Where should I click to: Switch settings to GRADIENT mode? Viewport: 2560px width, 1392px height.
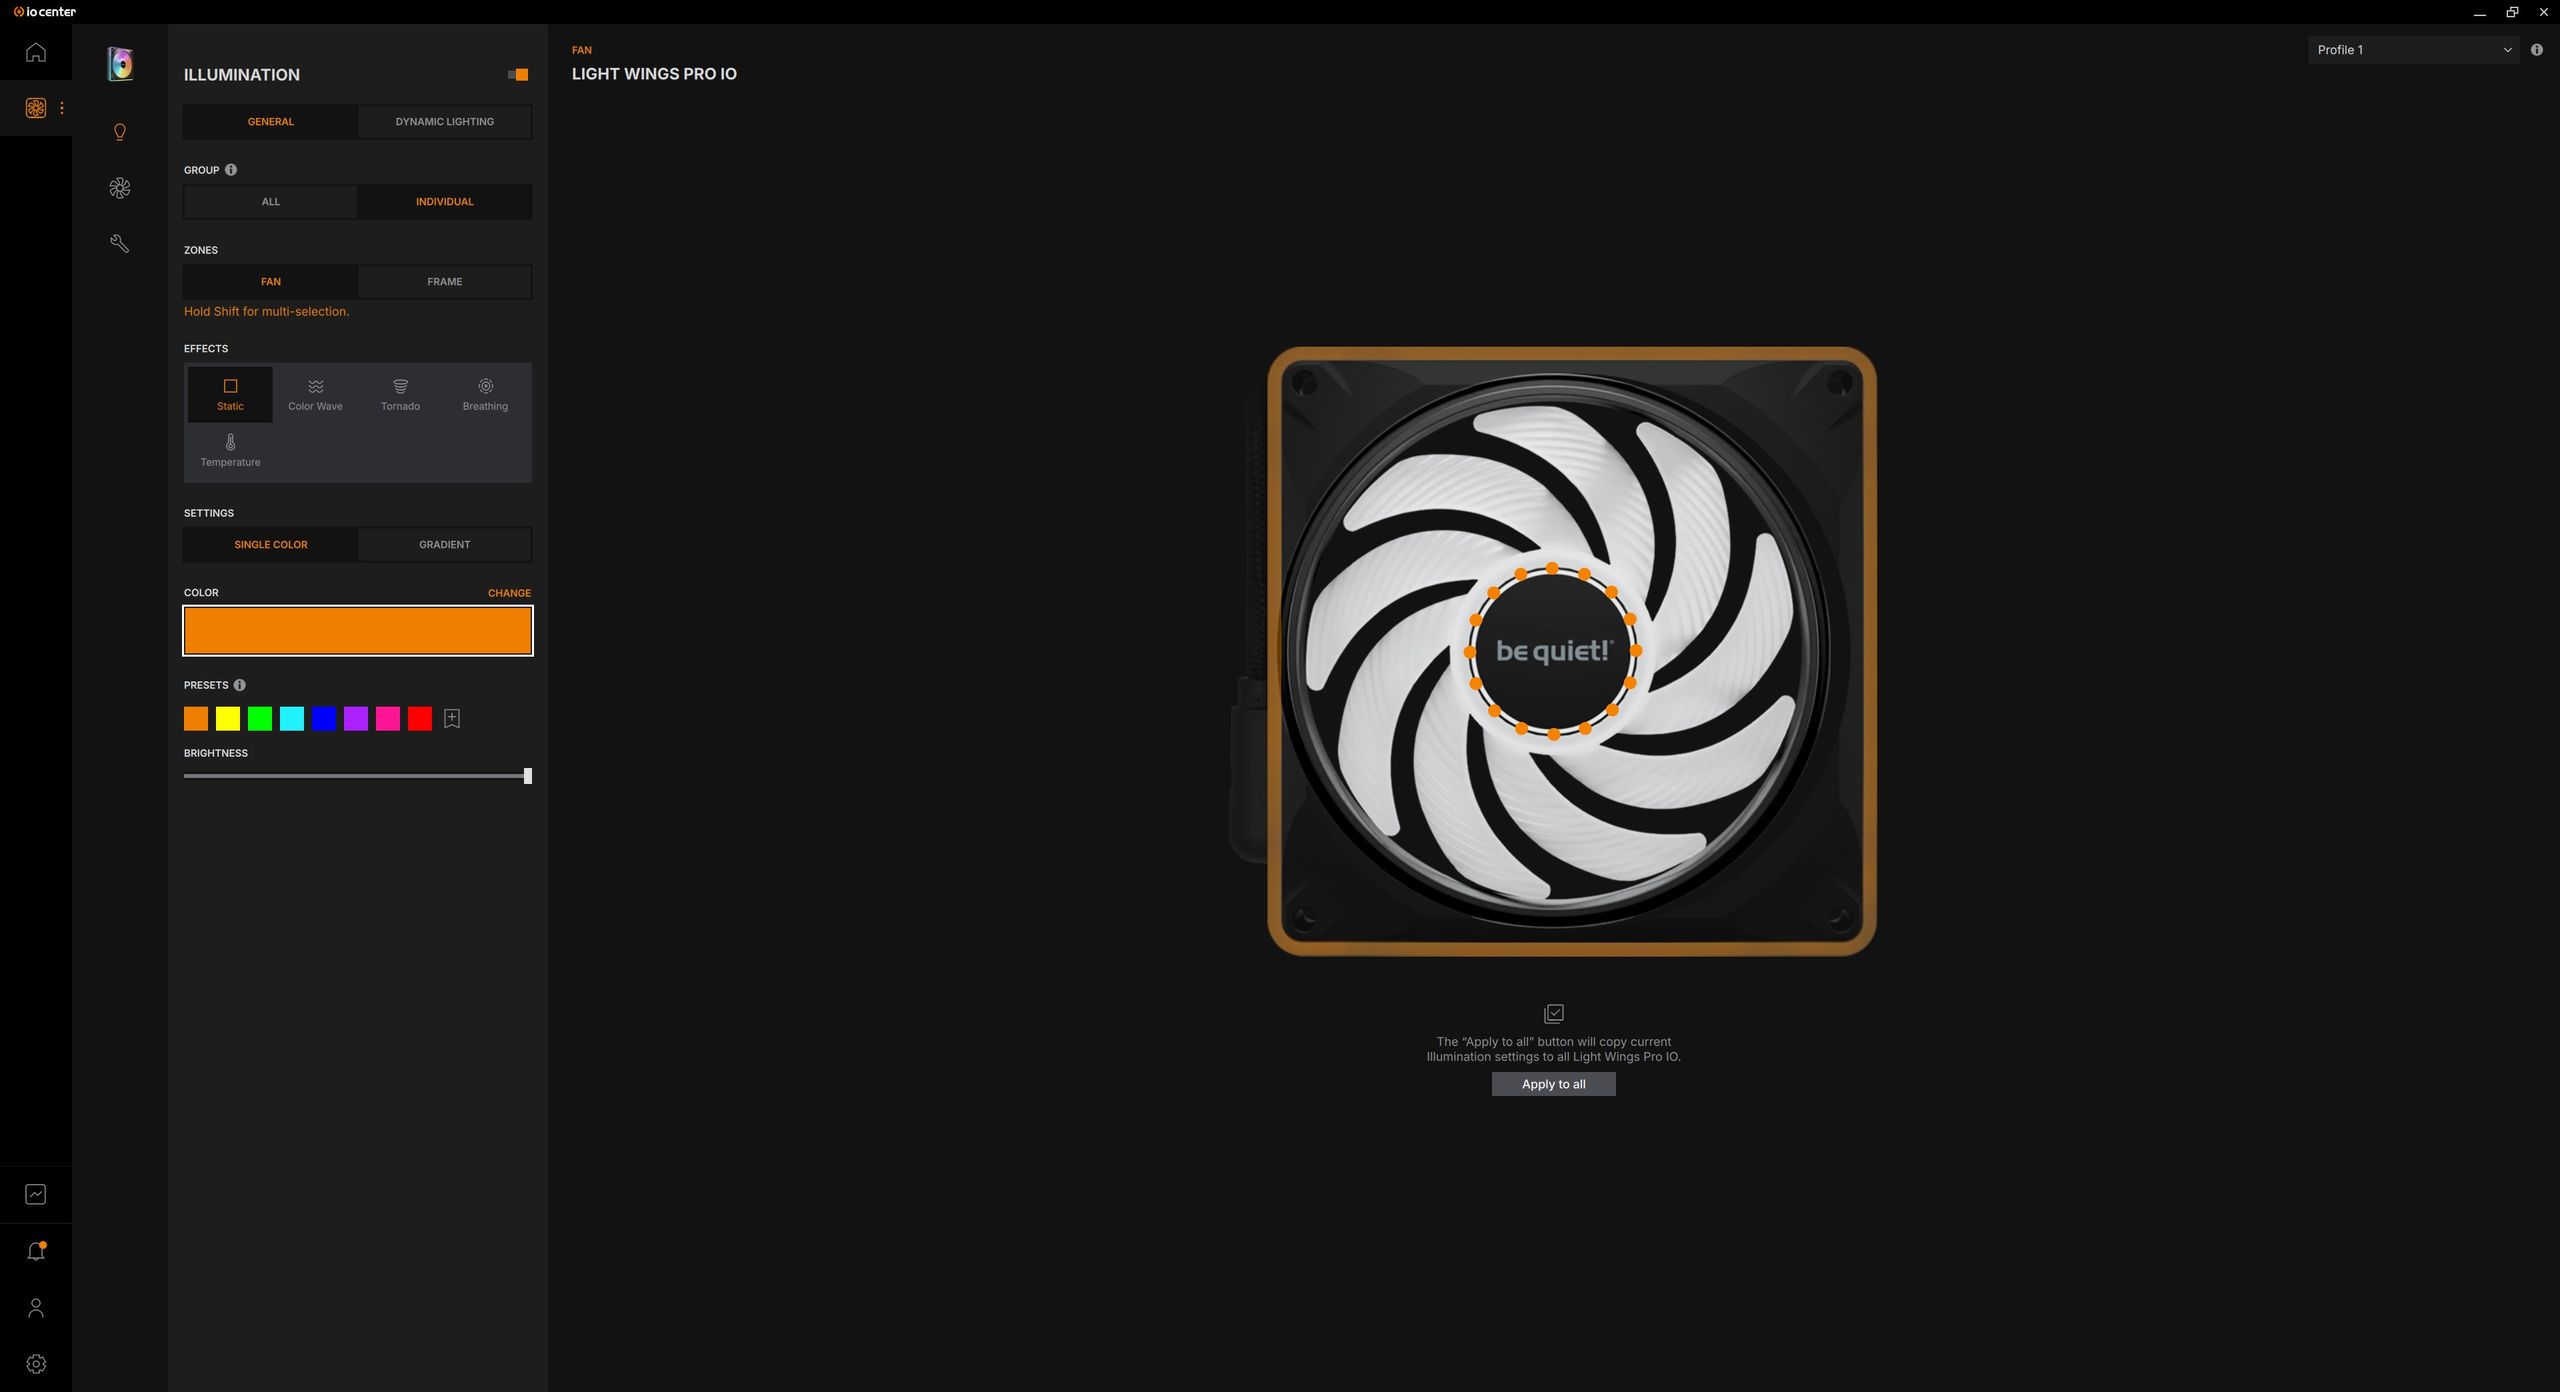[x=445, y=545]
